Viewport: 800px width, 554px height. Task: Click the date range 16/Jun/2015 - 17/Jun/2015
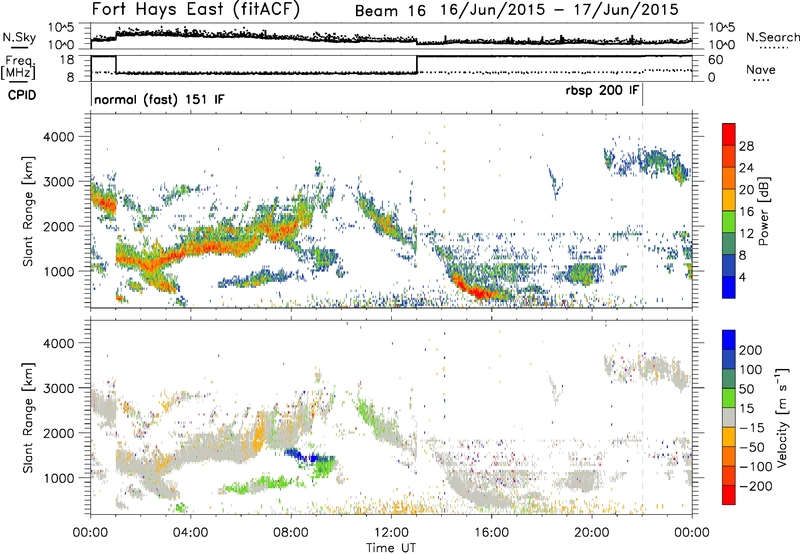560,10
